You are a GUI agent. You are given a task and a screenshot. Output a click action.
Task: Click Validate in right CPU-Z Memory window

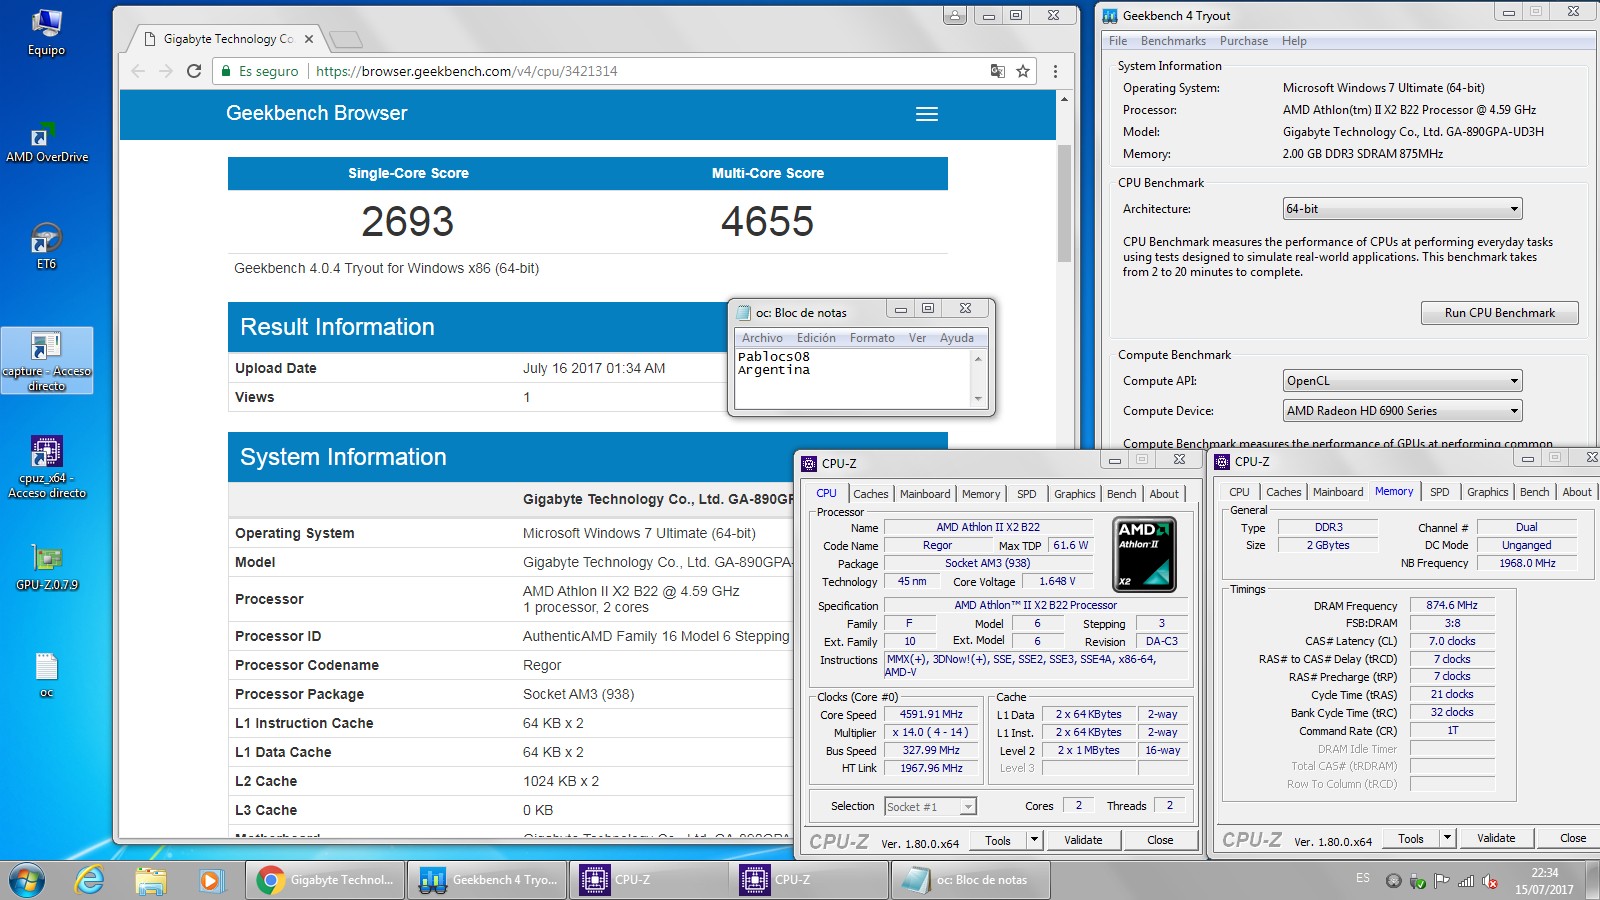(x=1496, y=838)
